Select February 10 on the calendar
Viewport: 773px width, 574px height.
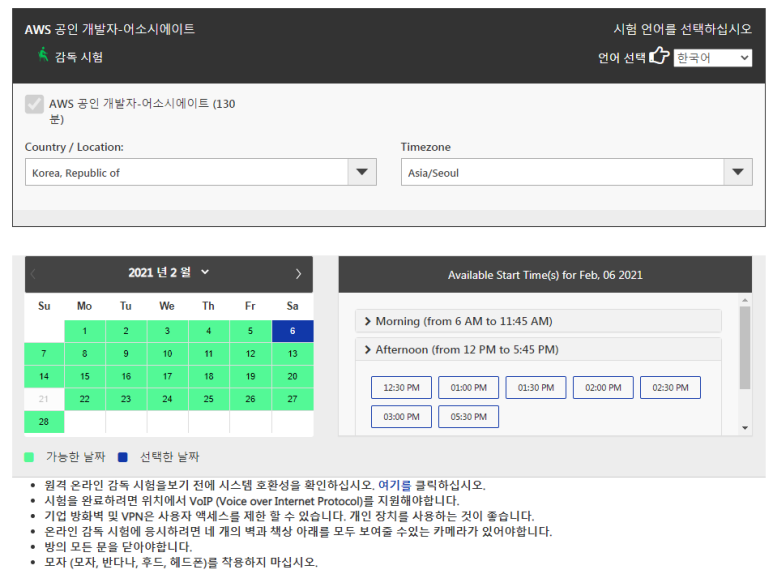tap(168, 354)
